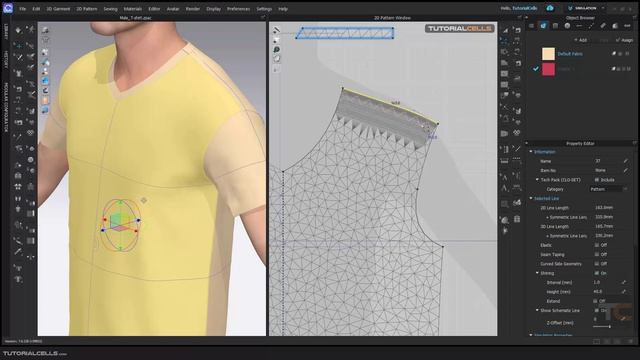
Task: Toggle Show Schematic Line checkbox
Action: point(597,310)
